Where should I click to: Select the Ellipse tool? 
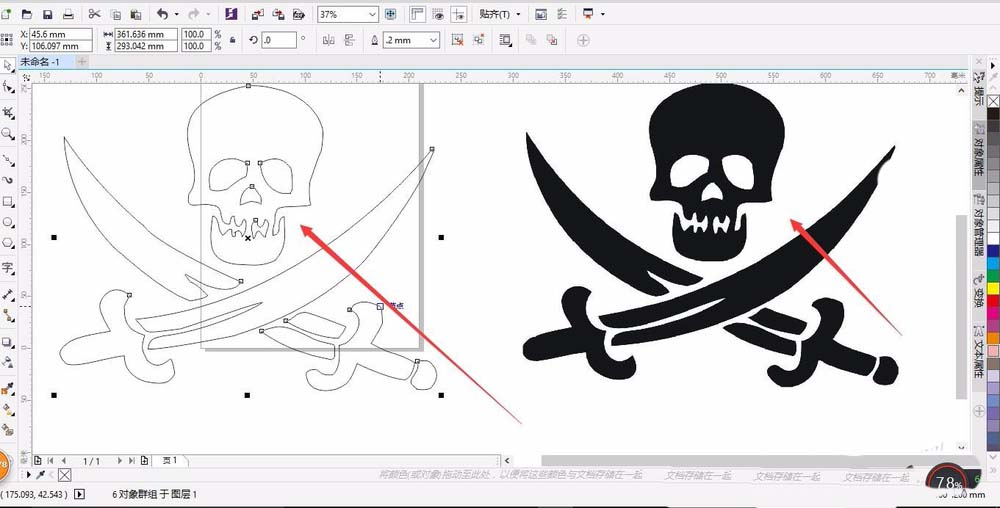(x=8, y=222)
